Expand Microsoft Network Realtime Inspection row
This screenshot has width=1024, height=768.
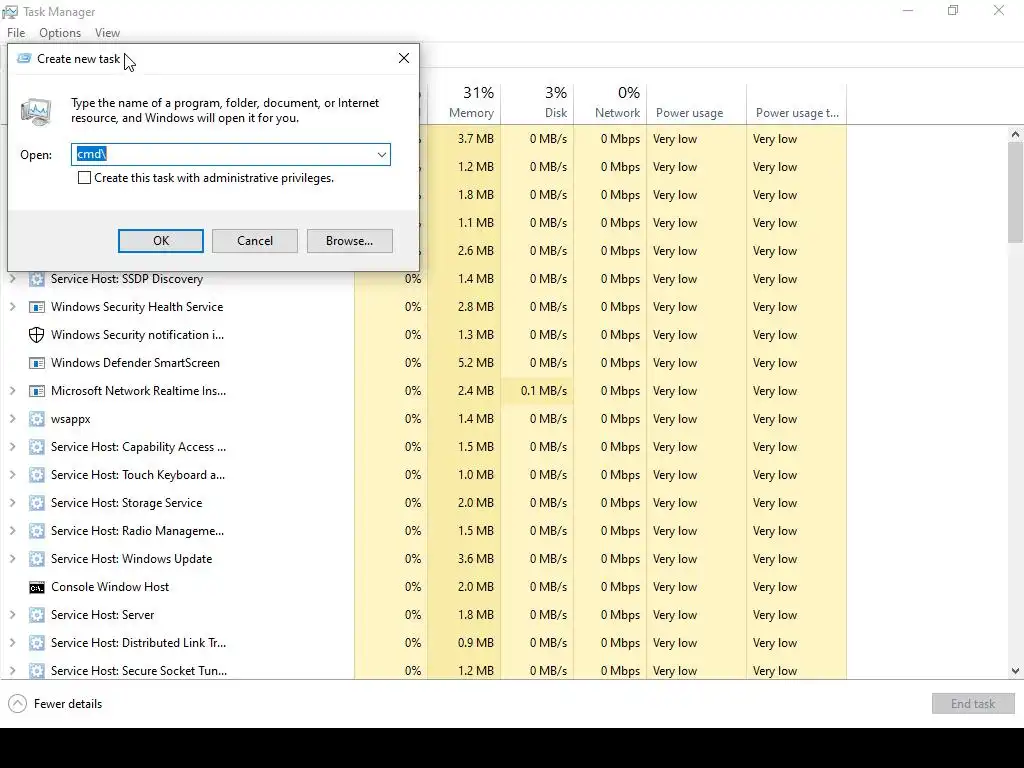(x=12, y=391)
